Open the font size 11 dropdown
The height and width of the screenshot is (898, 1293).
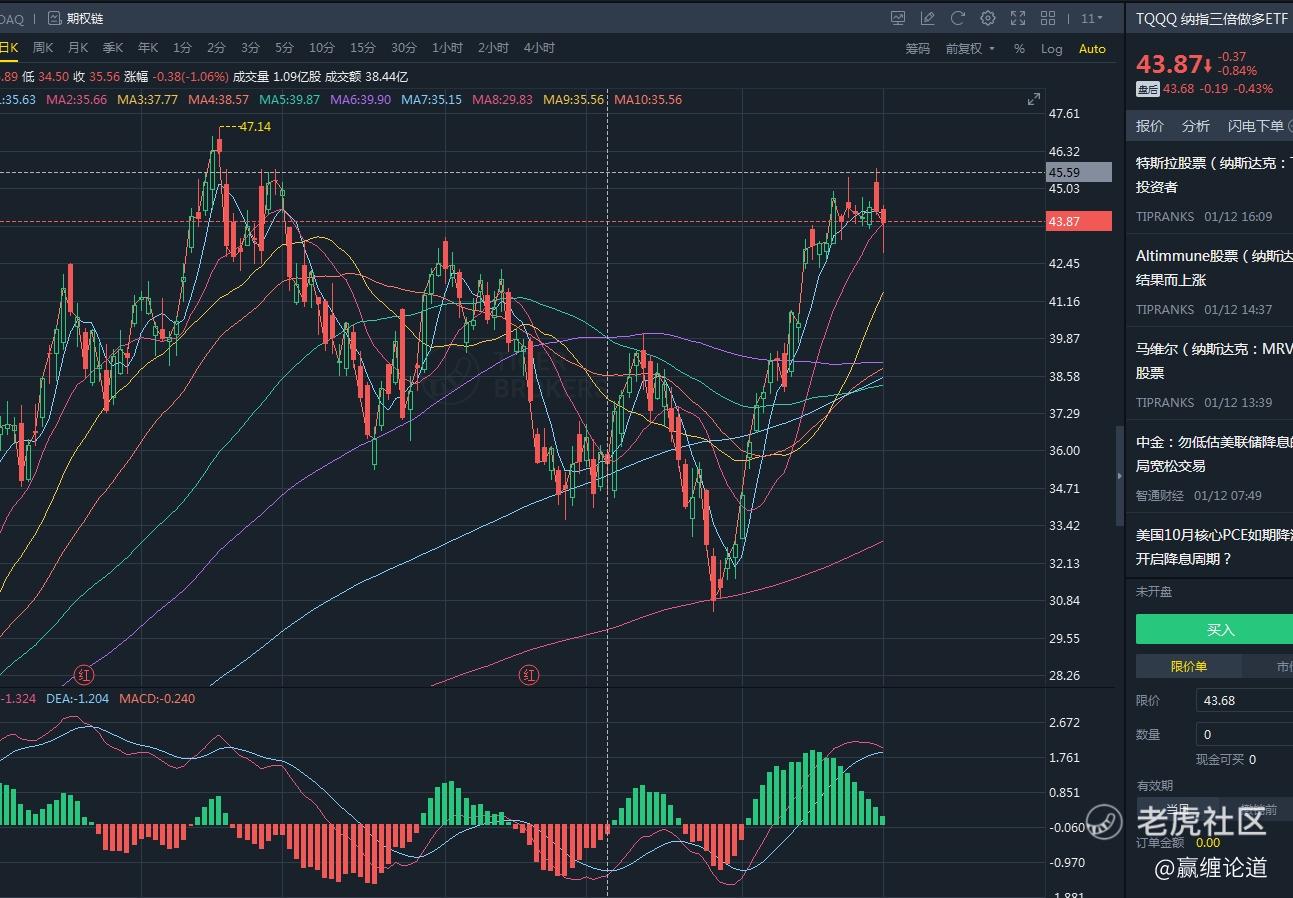click(x=1092, y=18)
